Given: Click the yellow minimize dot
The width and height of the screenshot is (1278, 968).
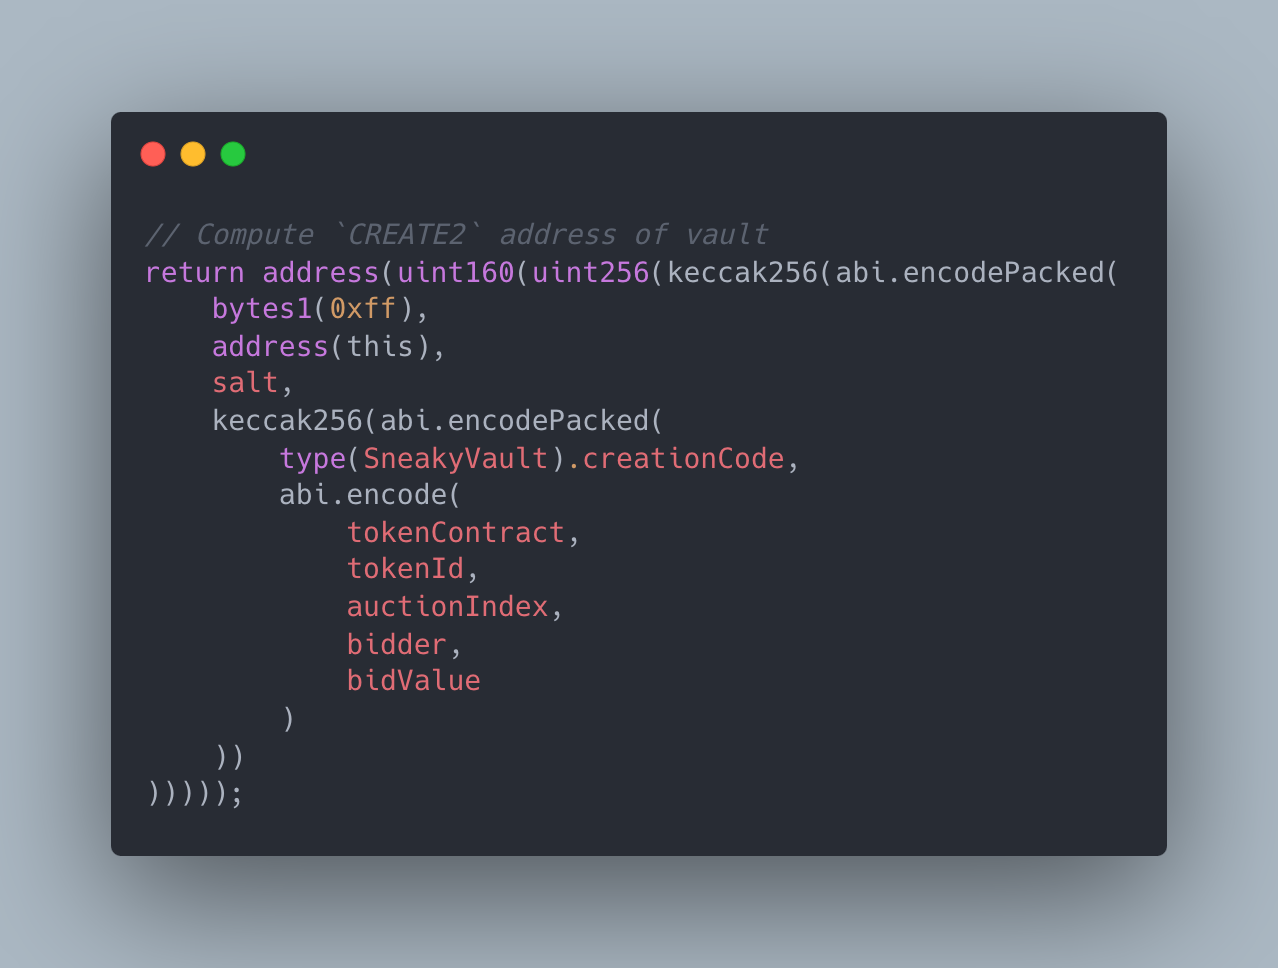Looking at the screenshot, I should pos(193,154).
